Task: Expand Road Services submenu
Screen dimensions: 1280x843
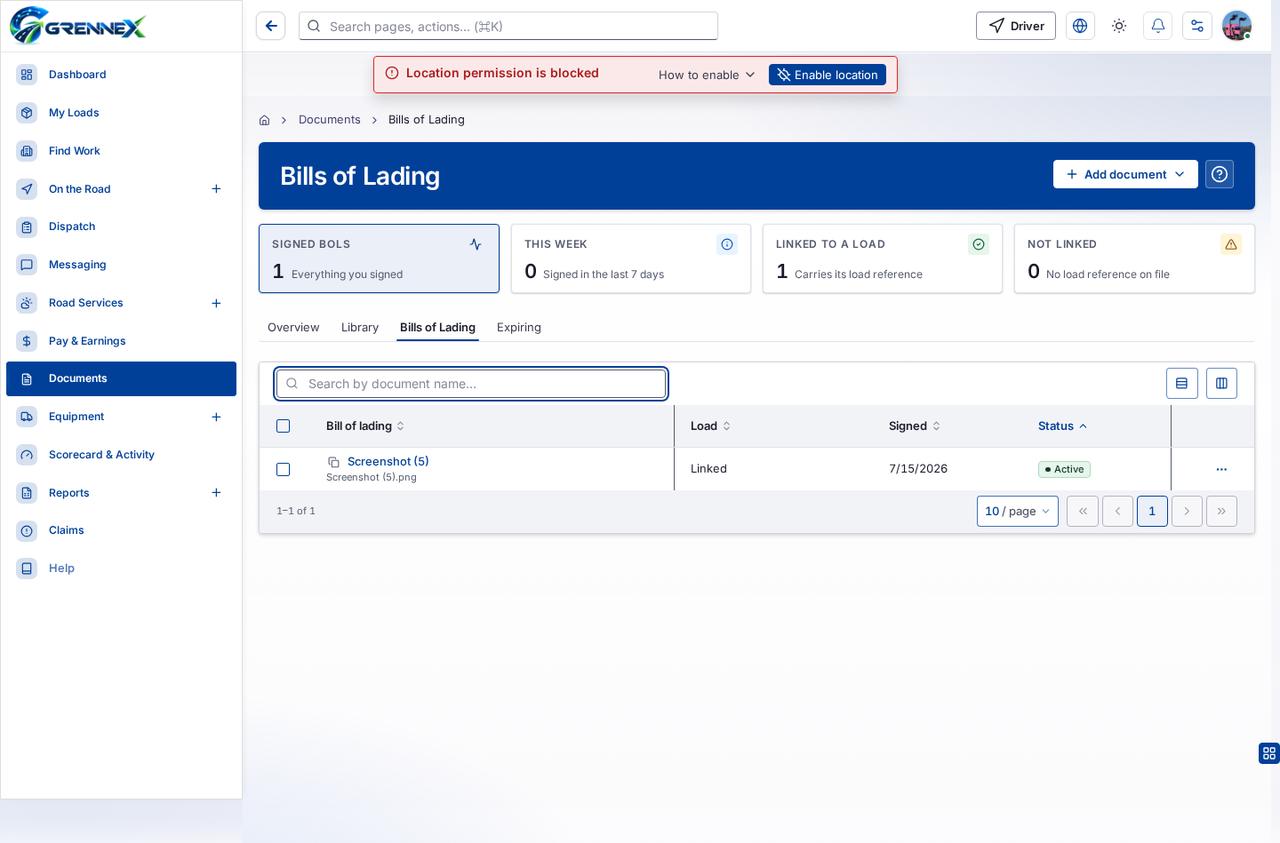Action: click(x=216, y=303)
